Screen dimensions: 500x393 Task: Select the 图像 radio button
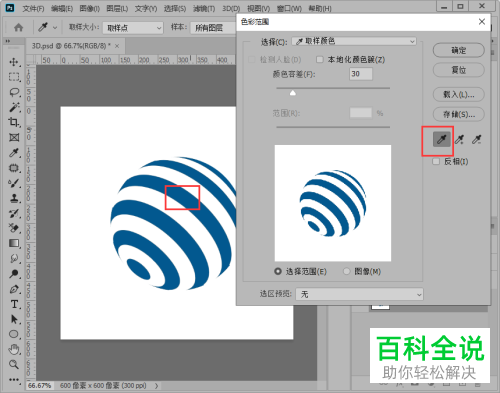[347, 271]
